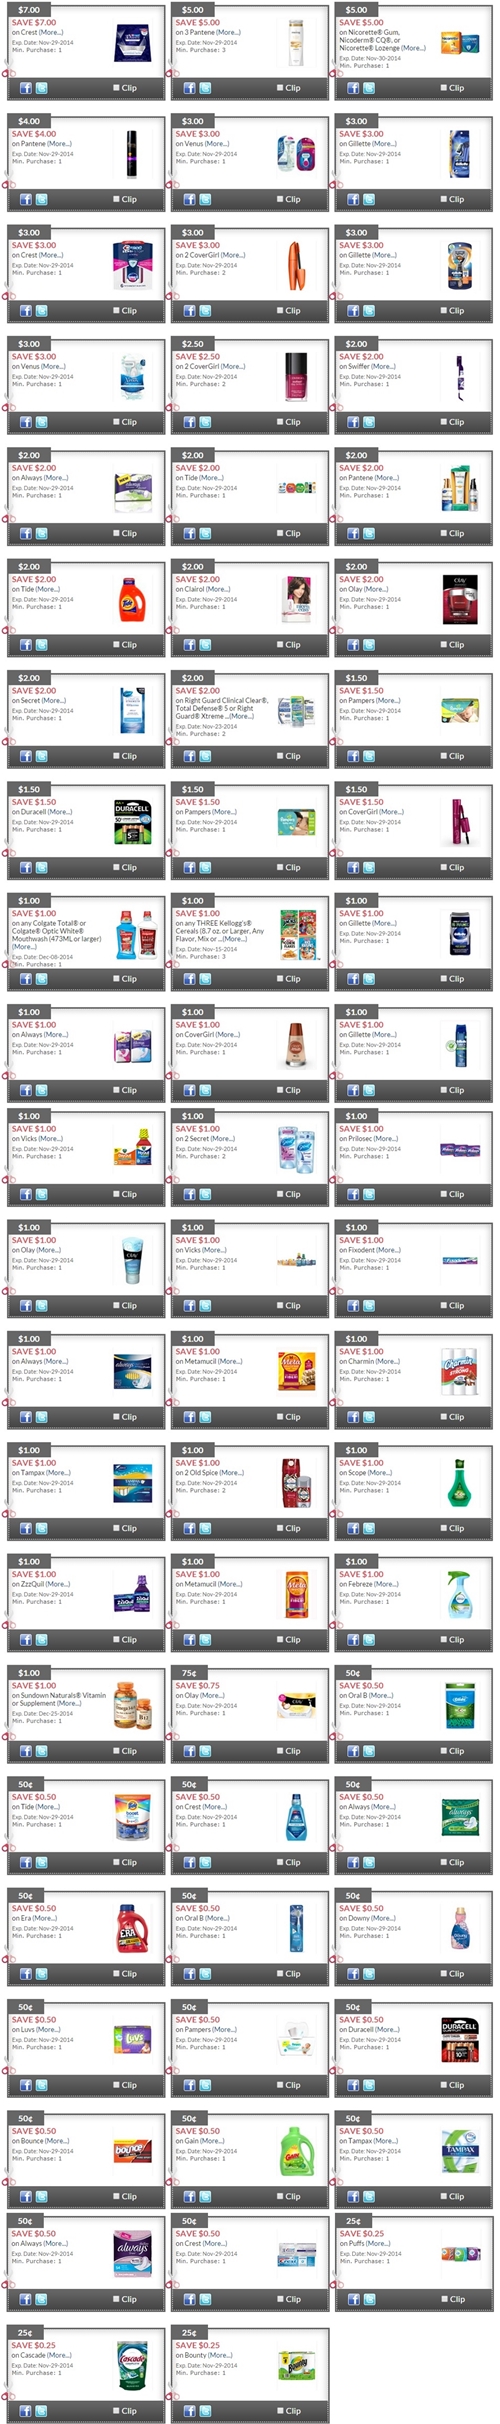
Task: Expand More on the Sundown Naturals coupon
Action: pyautogui.click(x=69, y=1704)
